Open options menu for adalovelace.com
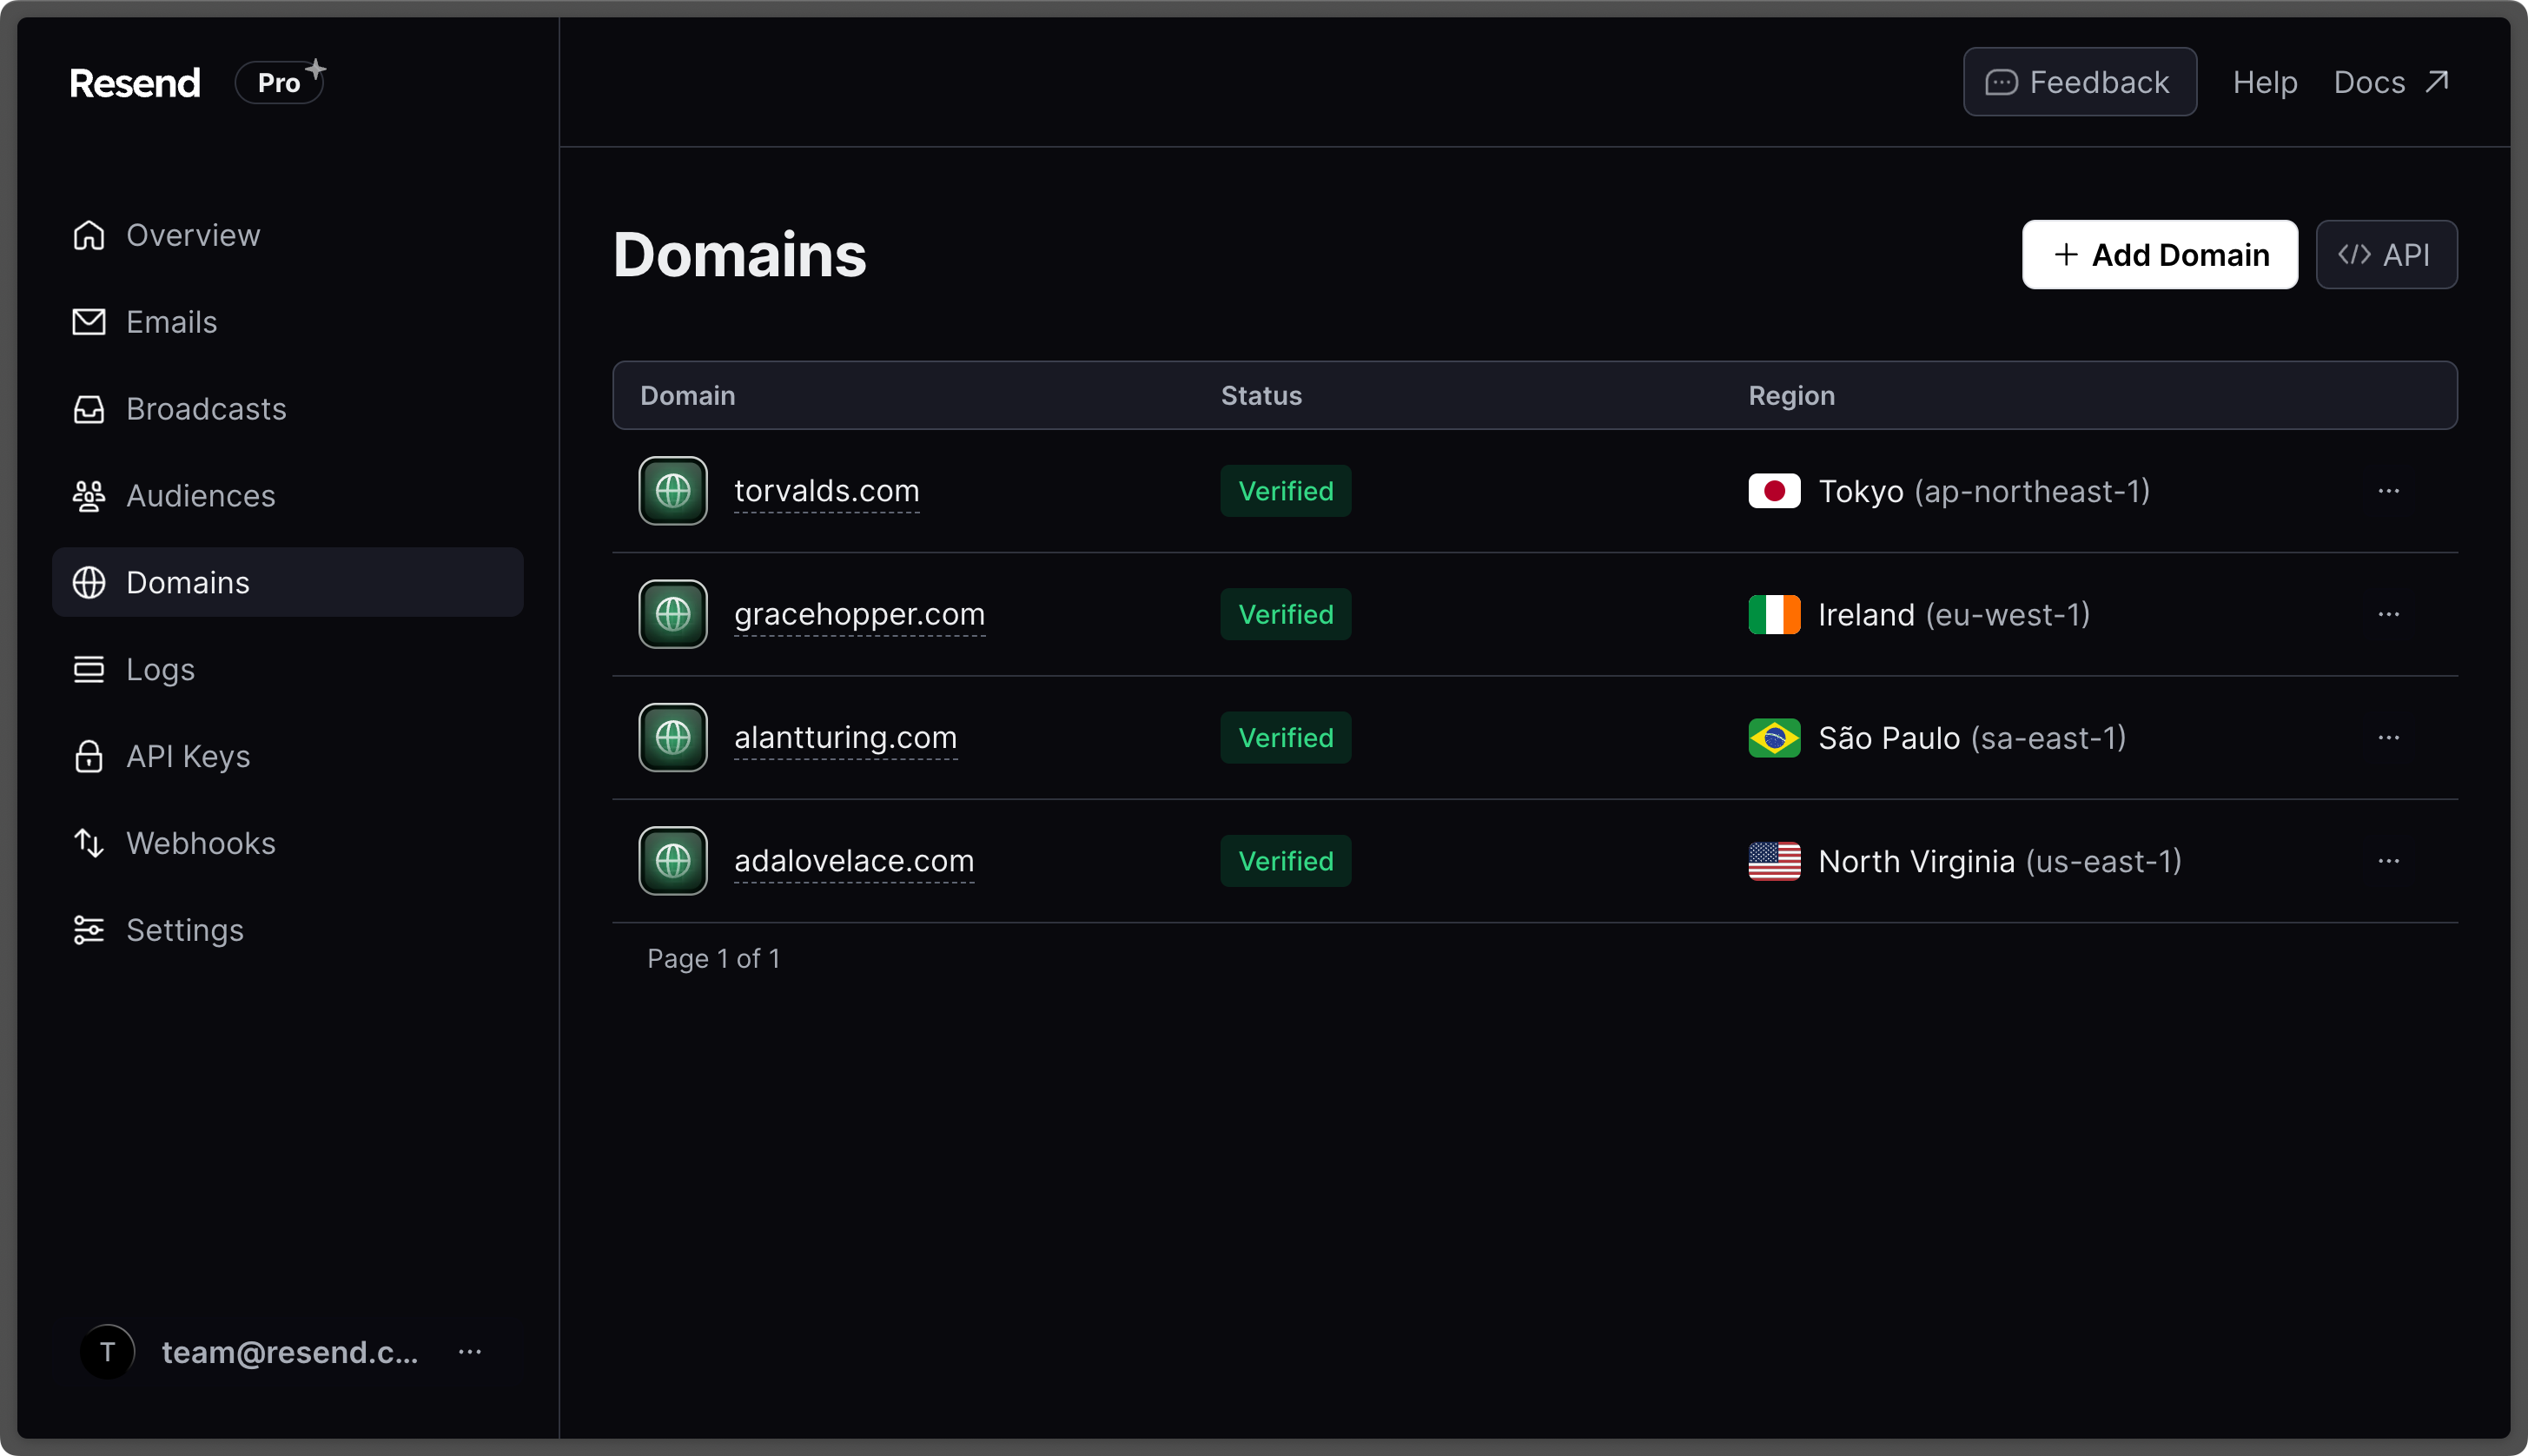The image size is (2528, 1456). point(2389,861)
